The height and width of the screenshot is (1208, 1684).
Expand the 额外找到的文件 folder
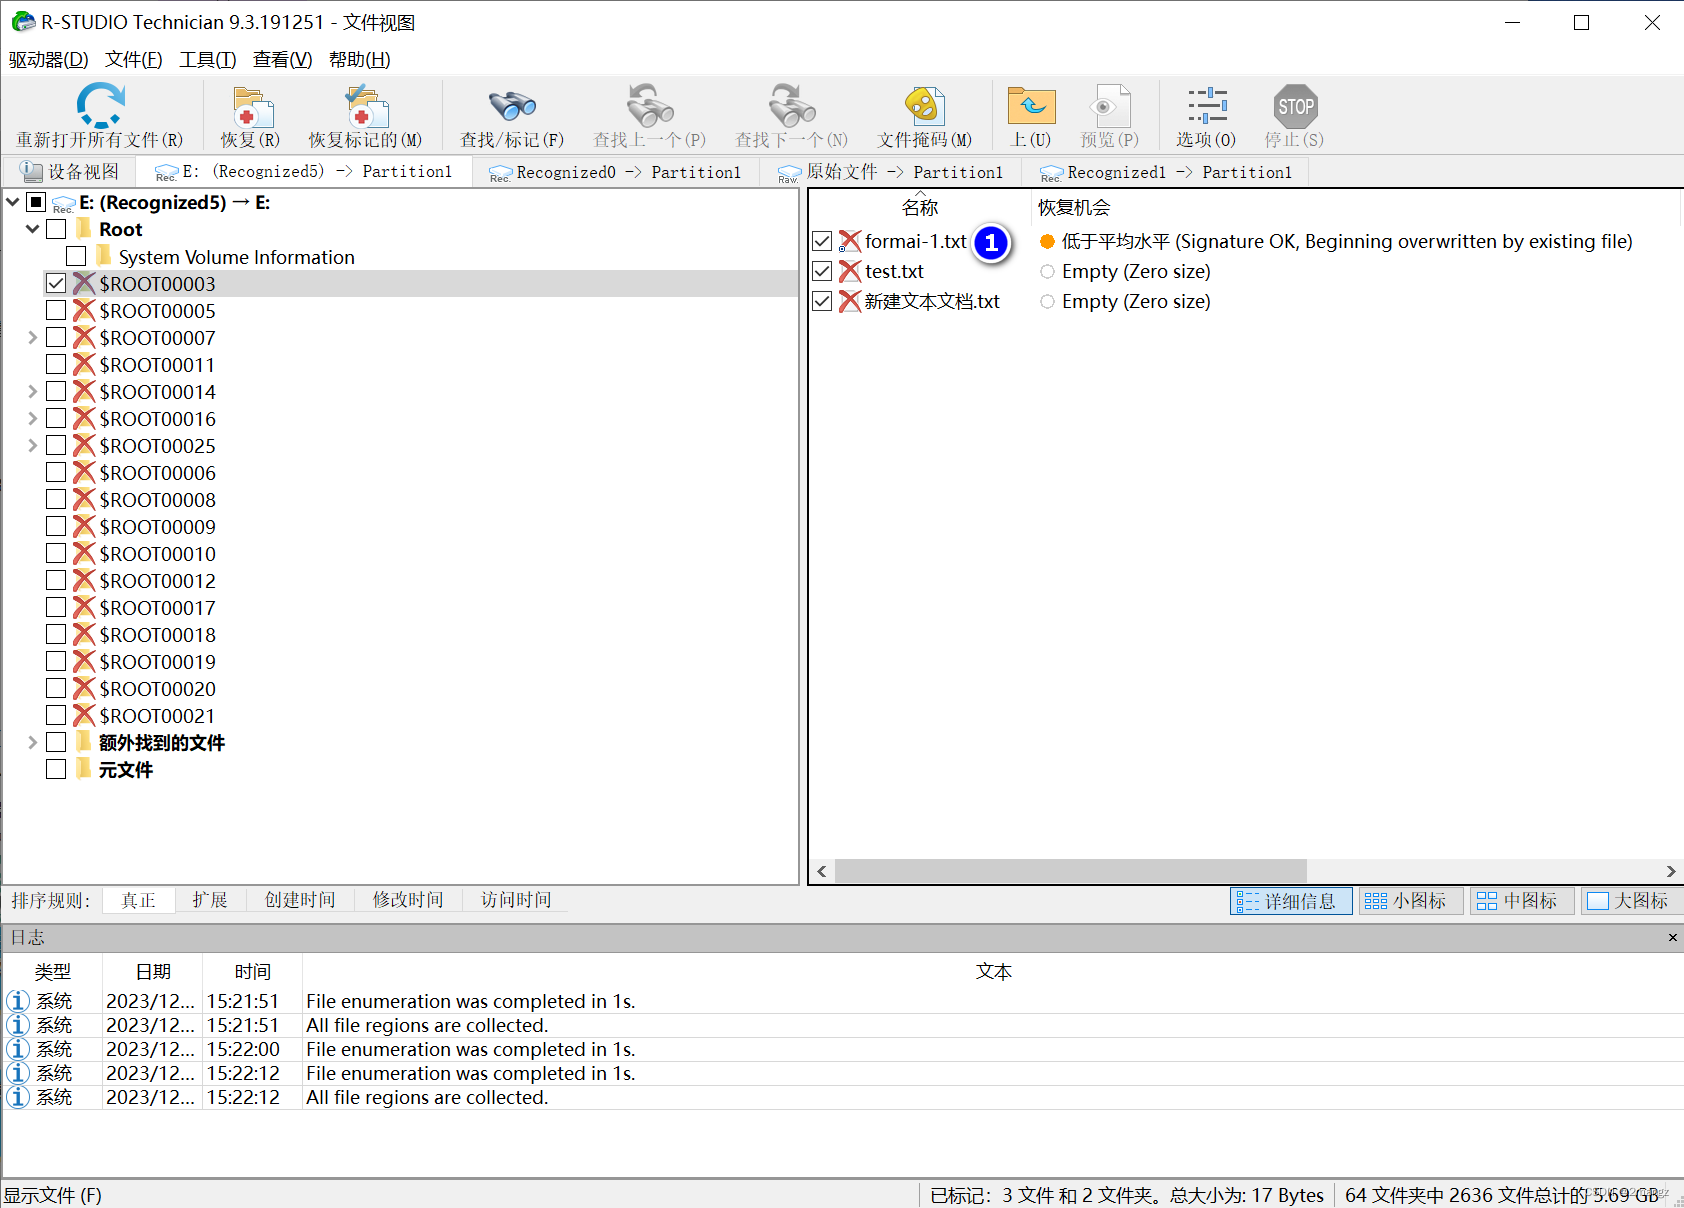pyautogui.click(x=33, y=742)
